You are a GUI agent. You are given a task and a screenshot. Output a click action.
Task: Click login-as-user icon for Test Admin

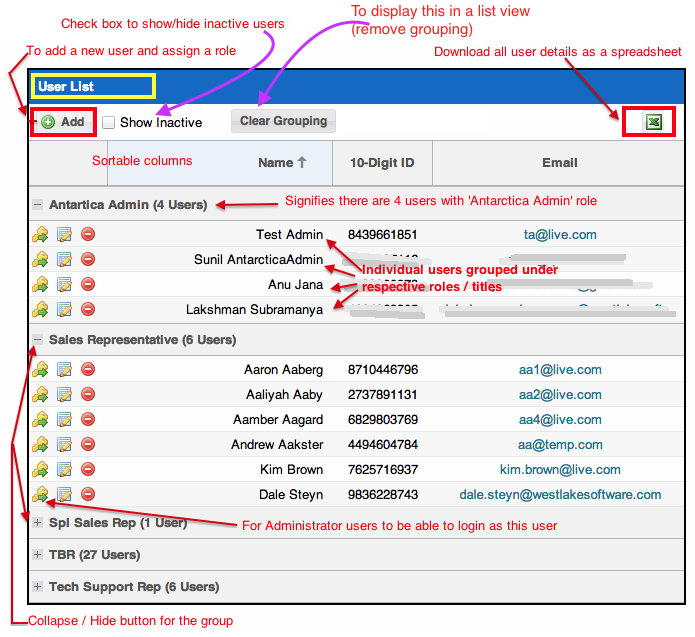(40, 235)
